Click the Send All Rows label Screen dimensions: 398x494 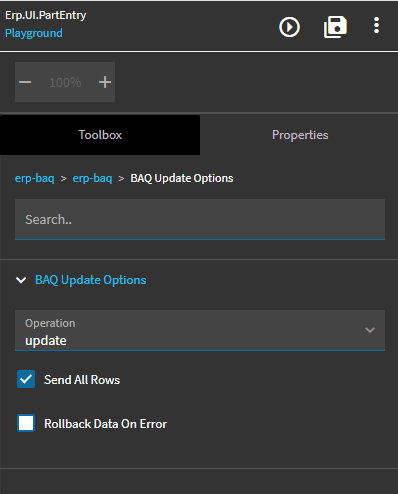(x=82, y=380)
